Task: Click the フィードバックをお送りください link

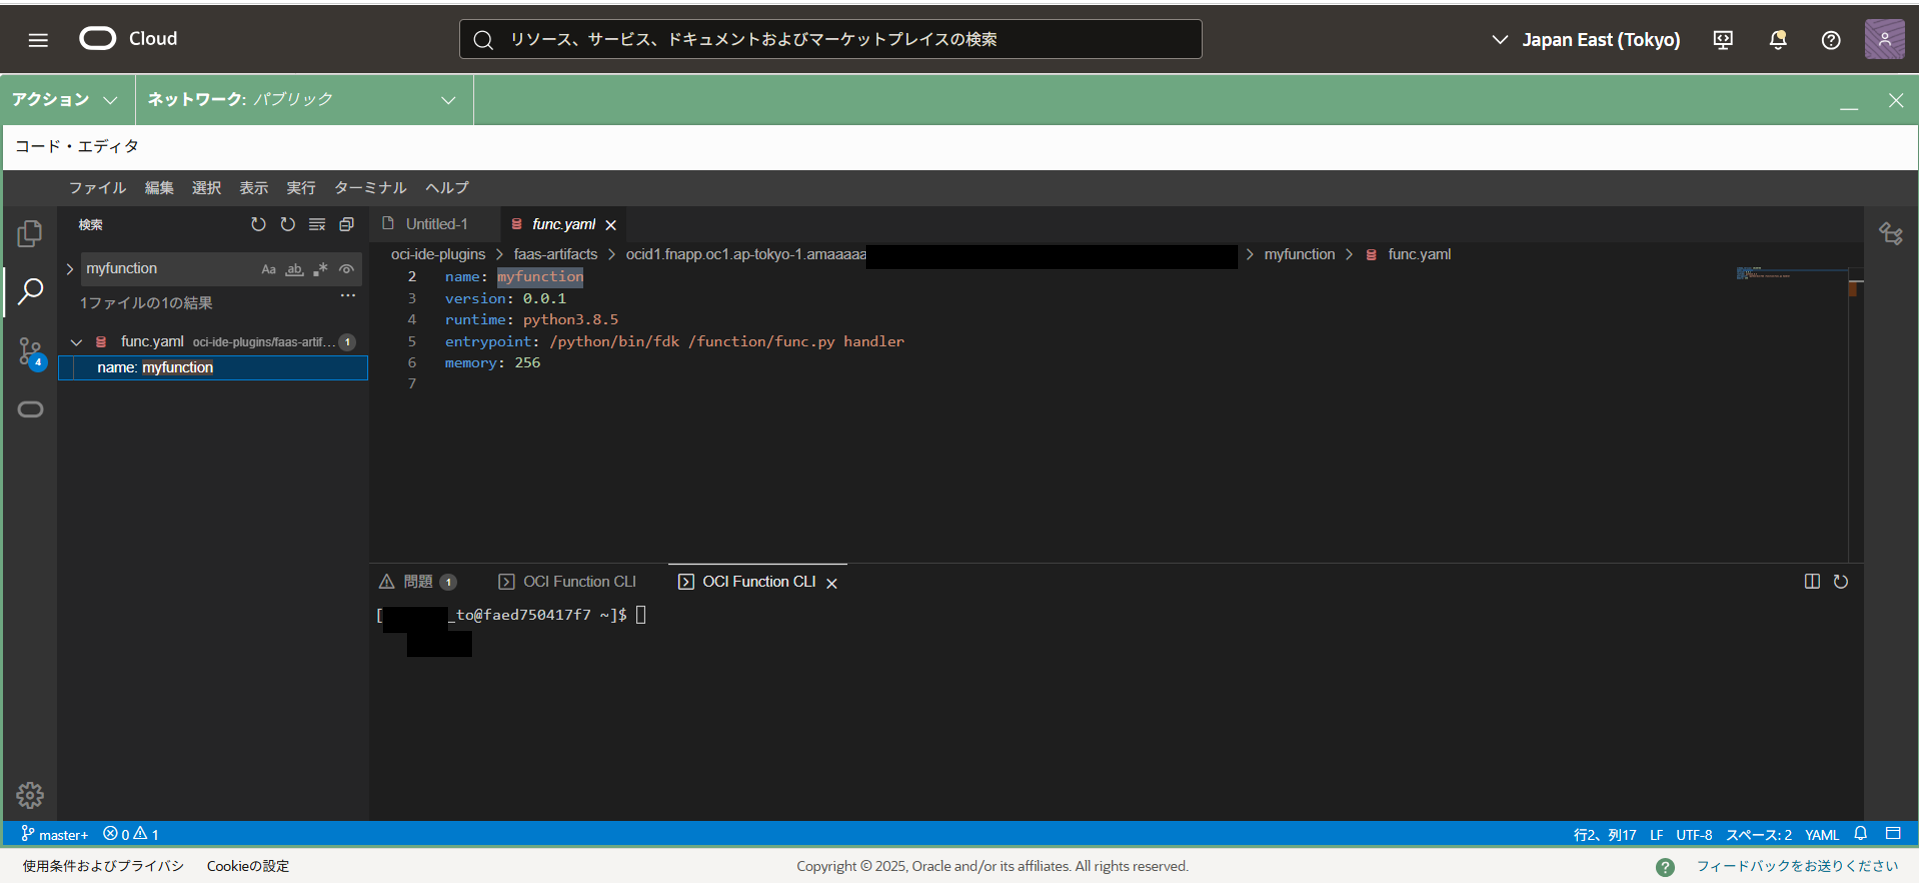Action: (x=1797, y=866)
